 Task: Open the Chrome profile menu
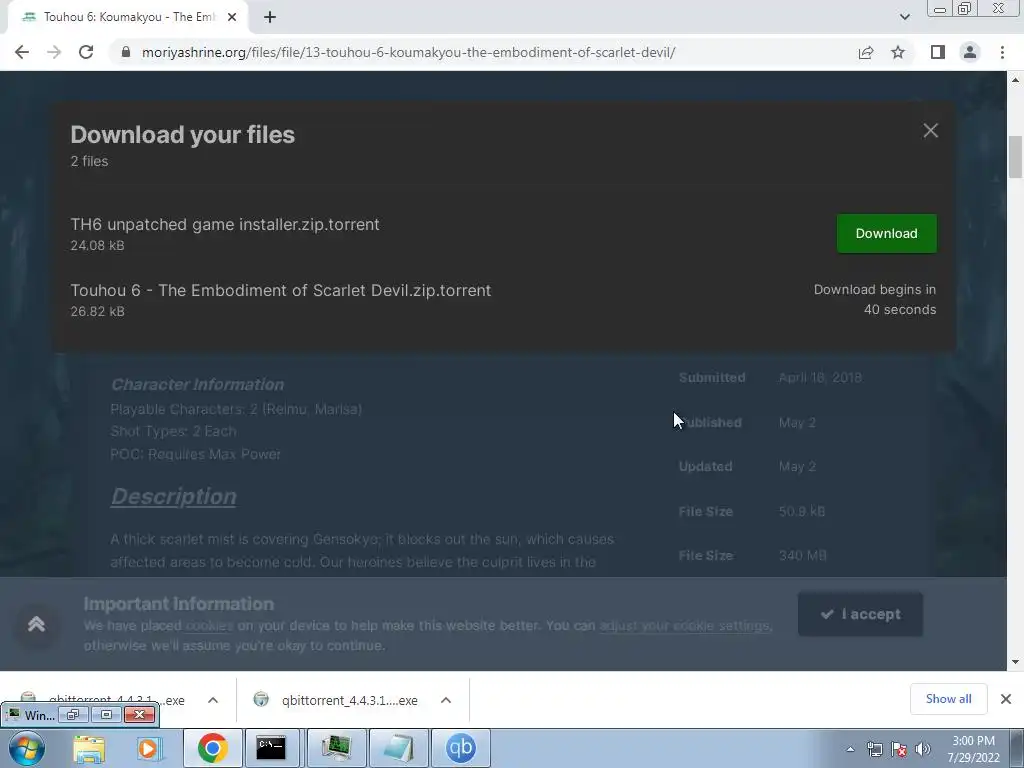point(970,52)
